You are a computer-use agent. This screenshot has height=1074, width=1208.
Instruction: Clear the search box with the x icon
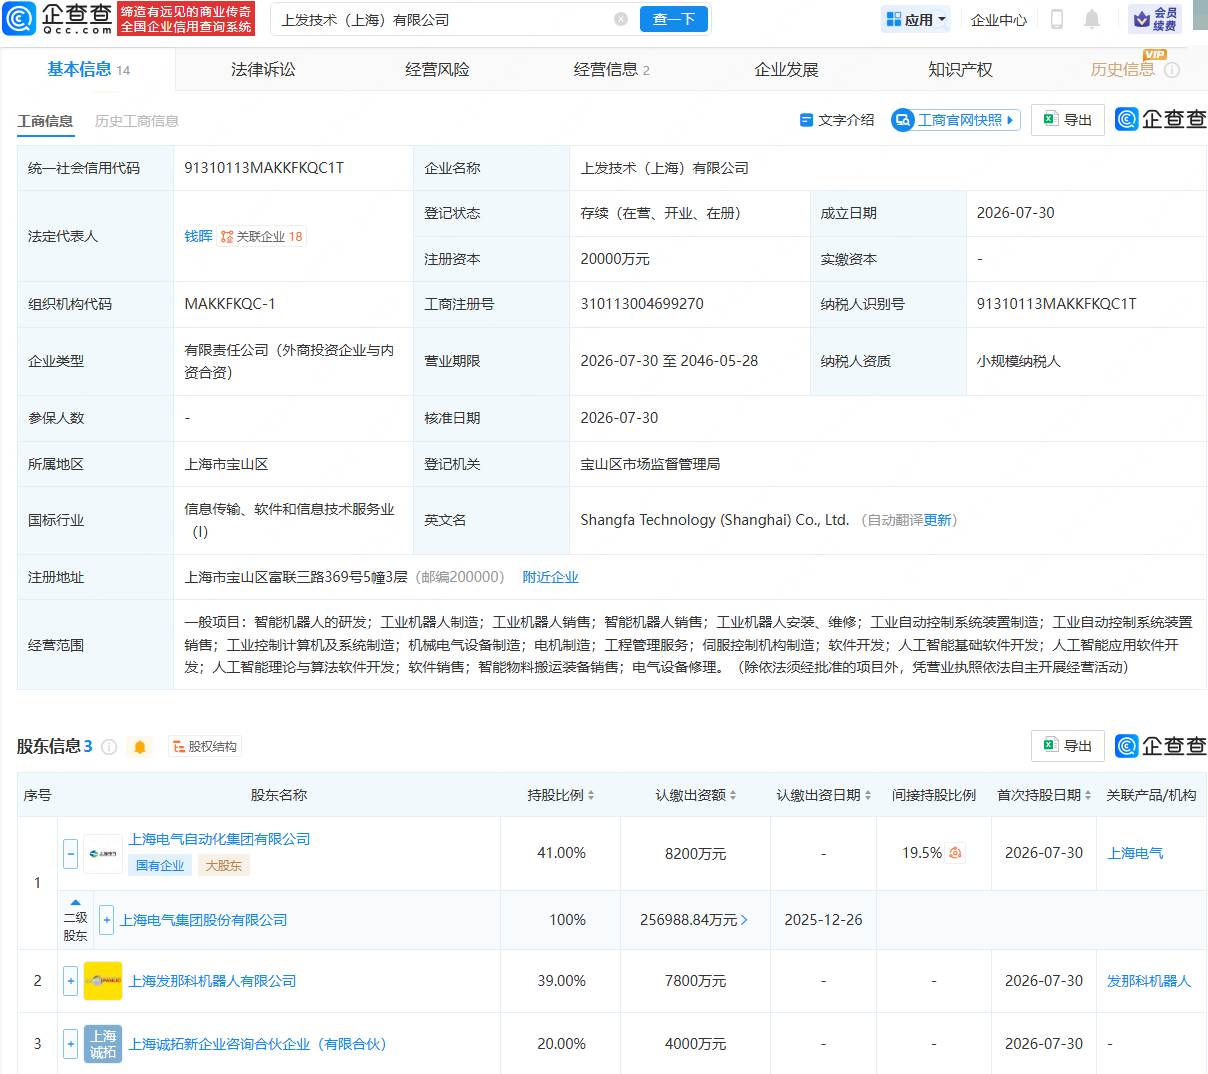pyautogui.click(x=621, y=19)
